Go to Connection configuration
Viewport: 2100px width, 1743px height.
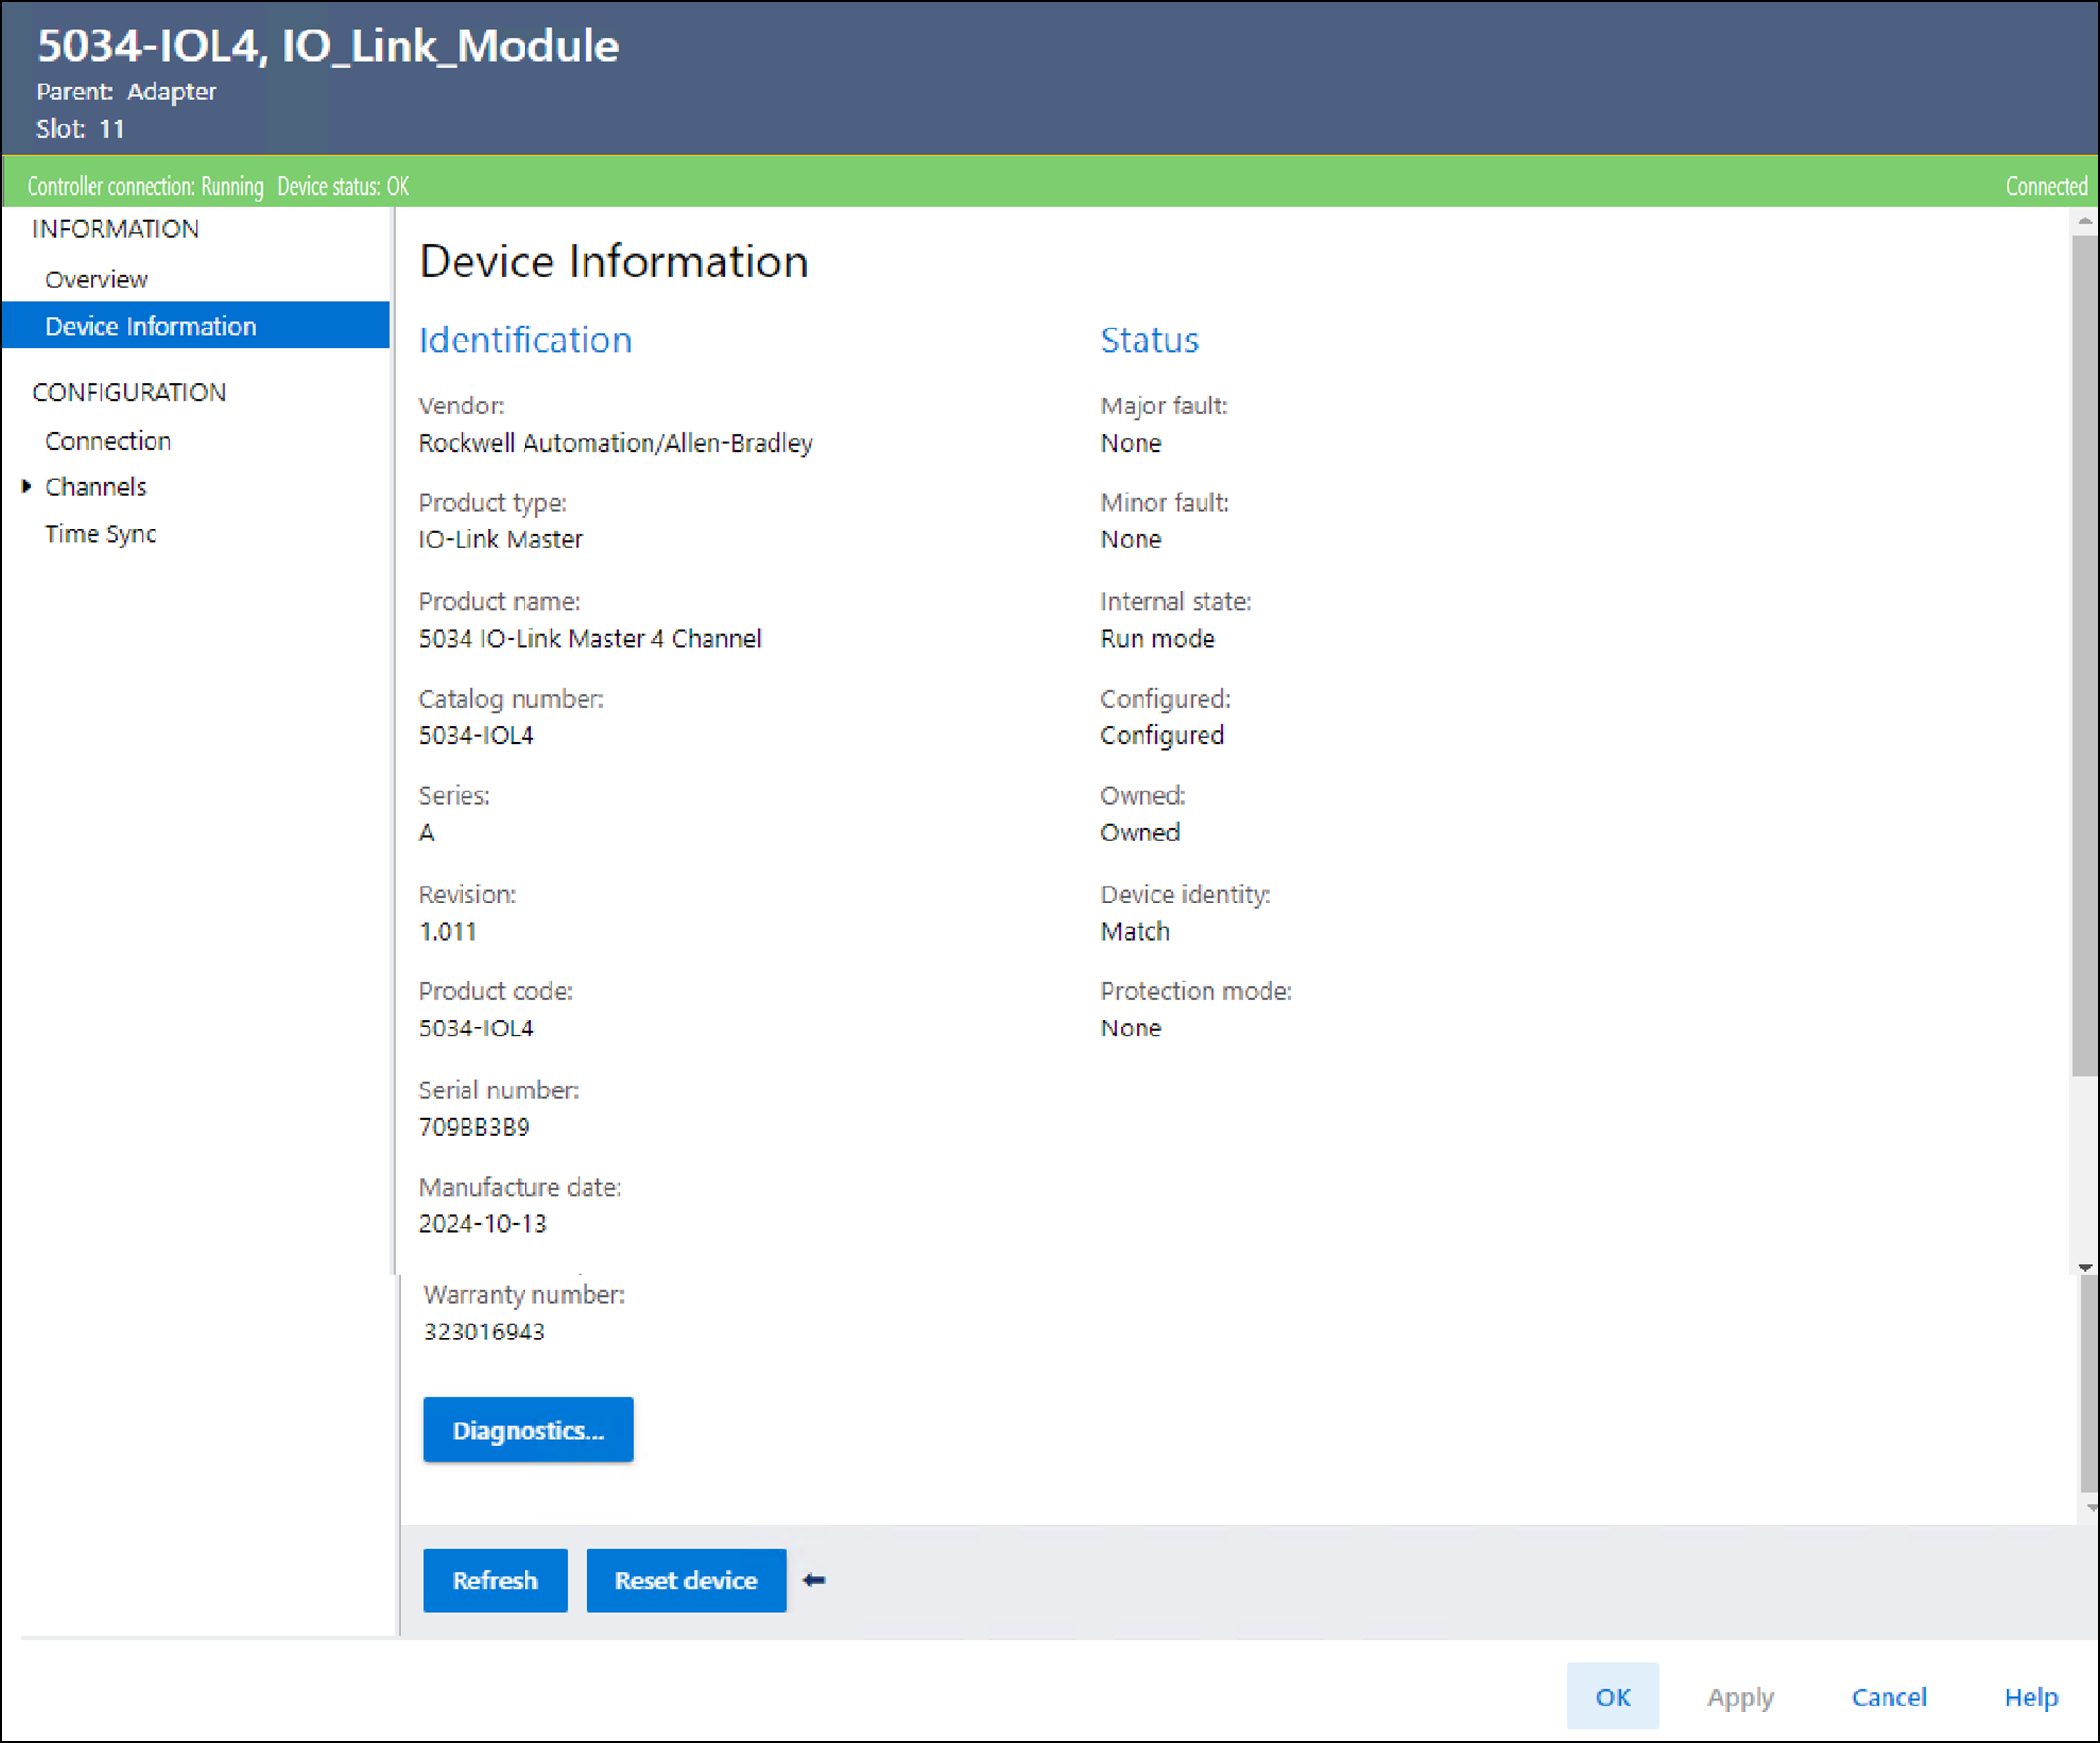coord(108,441)
